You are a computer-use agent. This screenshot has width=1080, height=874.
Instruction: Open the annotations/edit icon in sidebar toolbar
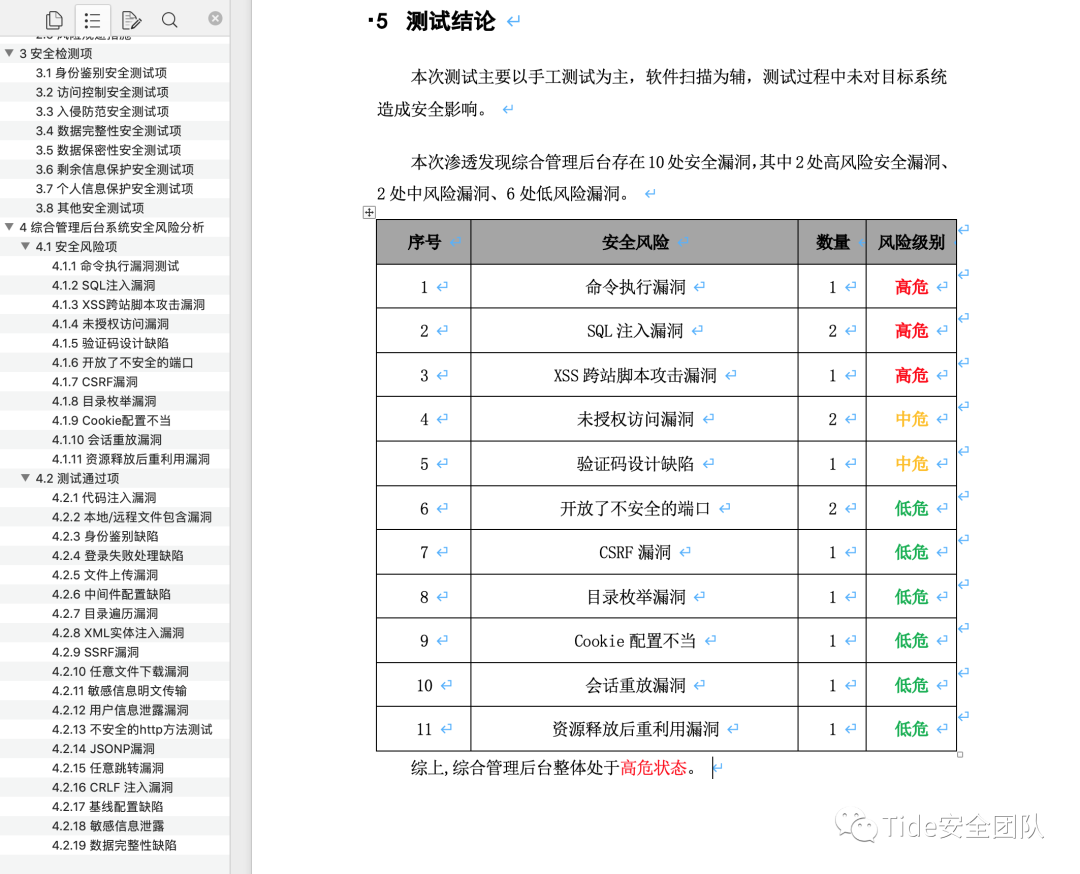click(131, 19)
